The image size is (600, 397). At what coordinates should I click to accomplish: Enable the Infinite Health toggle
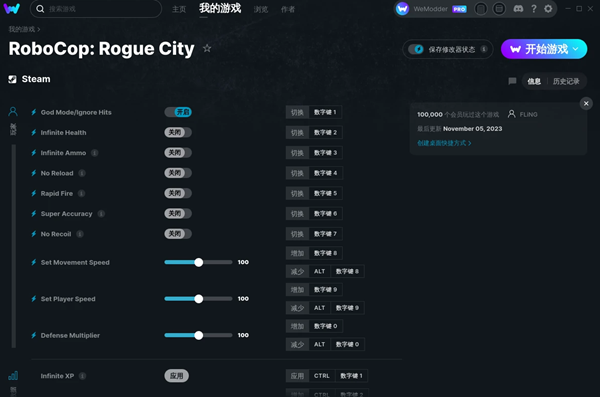178,132
